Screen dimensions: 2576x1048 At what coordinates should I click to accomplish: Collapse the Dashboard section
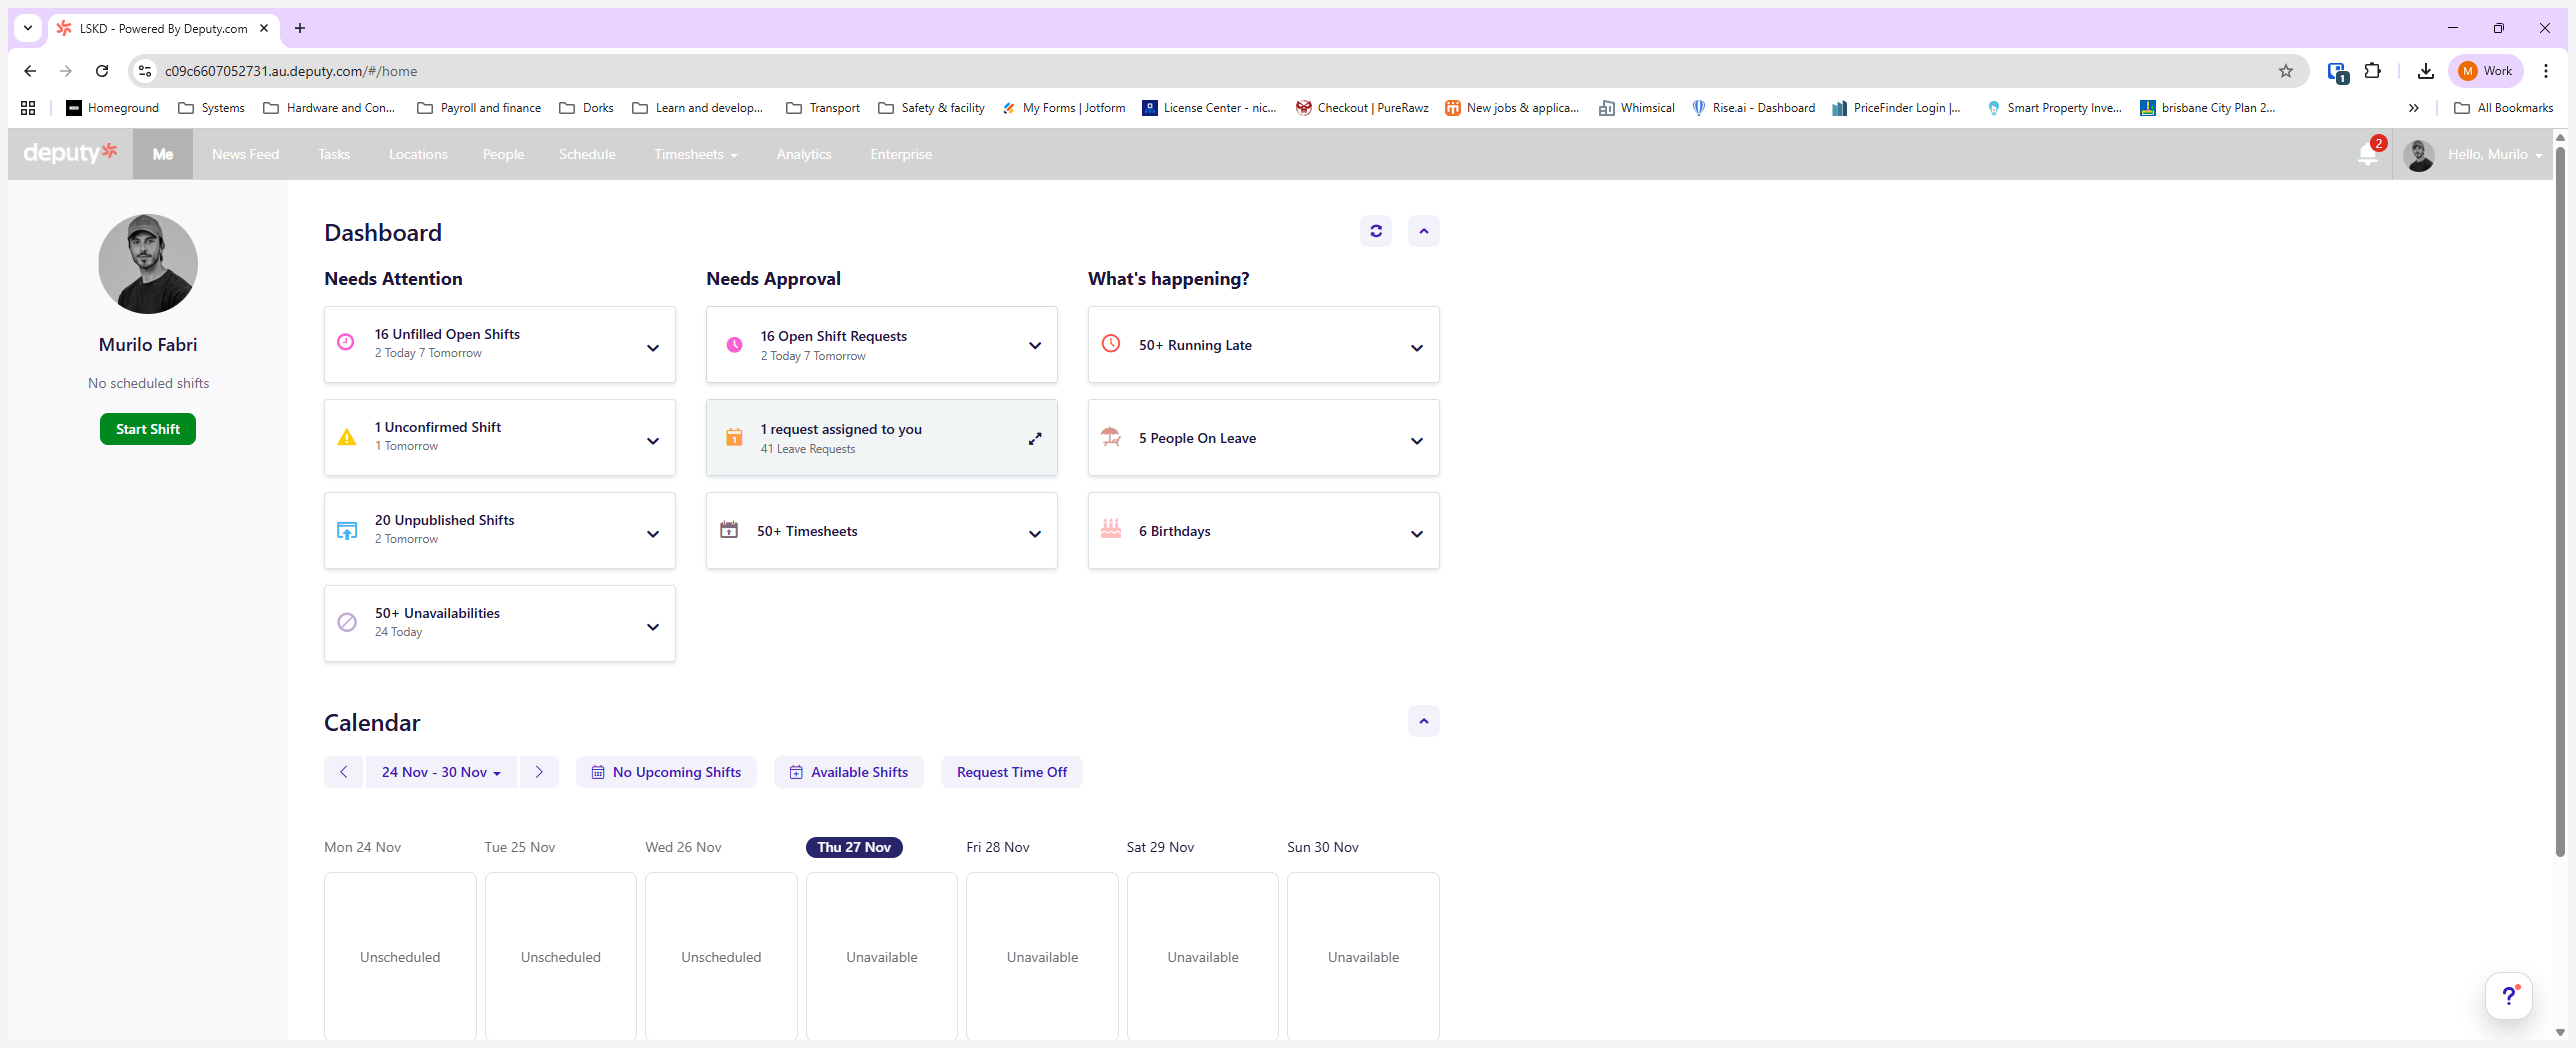tap(1423, 231)
